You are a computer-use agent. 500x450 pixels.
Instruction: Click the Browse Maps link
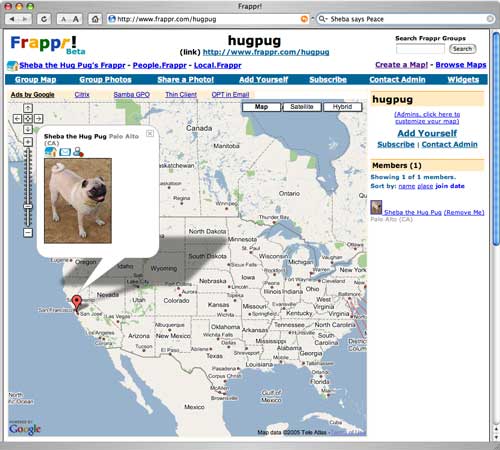click(461, 65)
